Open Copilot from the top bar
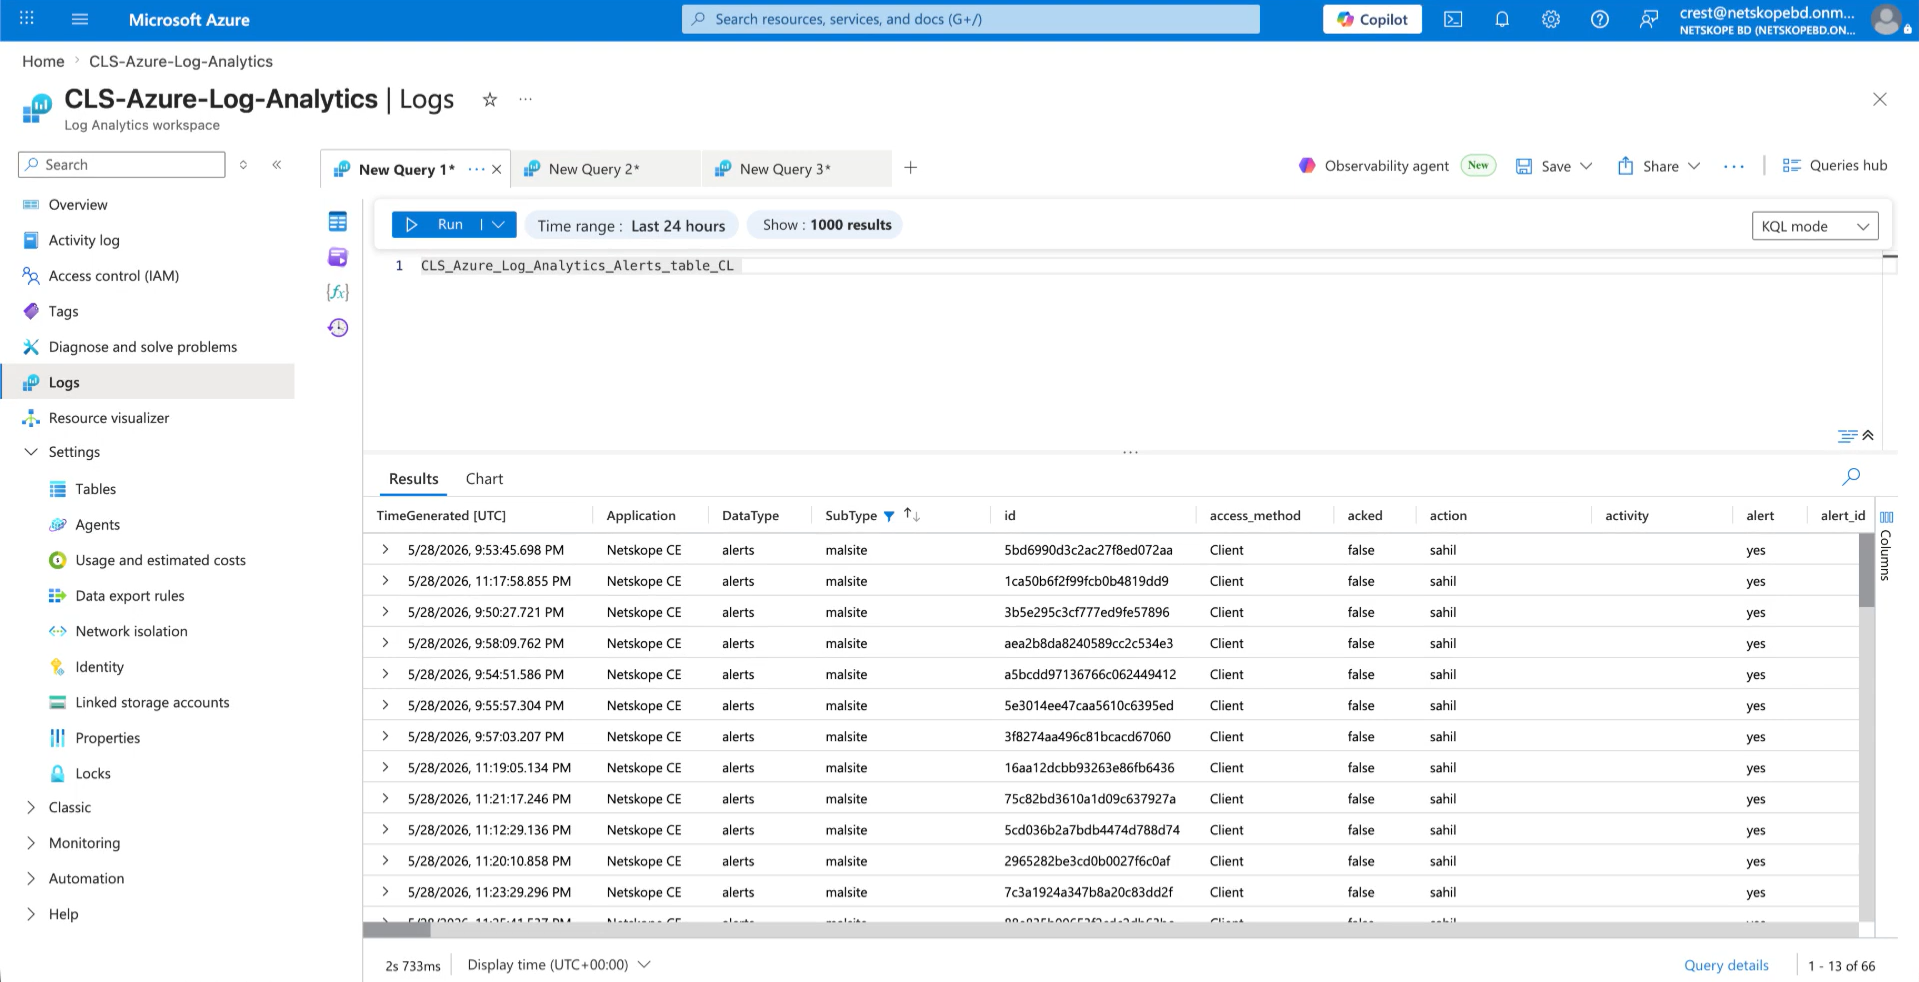Image resolution: width=1919 pixels, height=982 pixels. point(1372,19)
